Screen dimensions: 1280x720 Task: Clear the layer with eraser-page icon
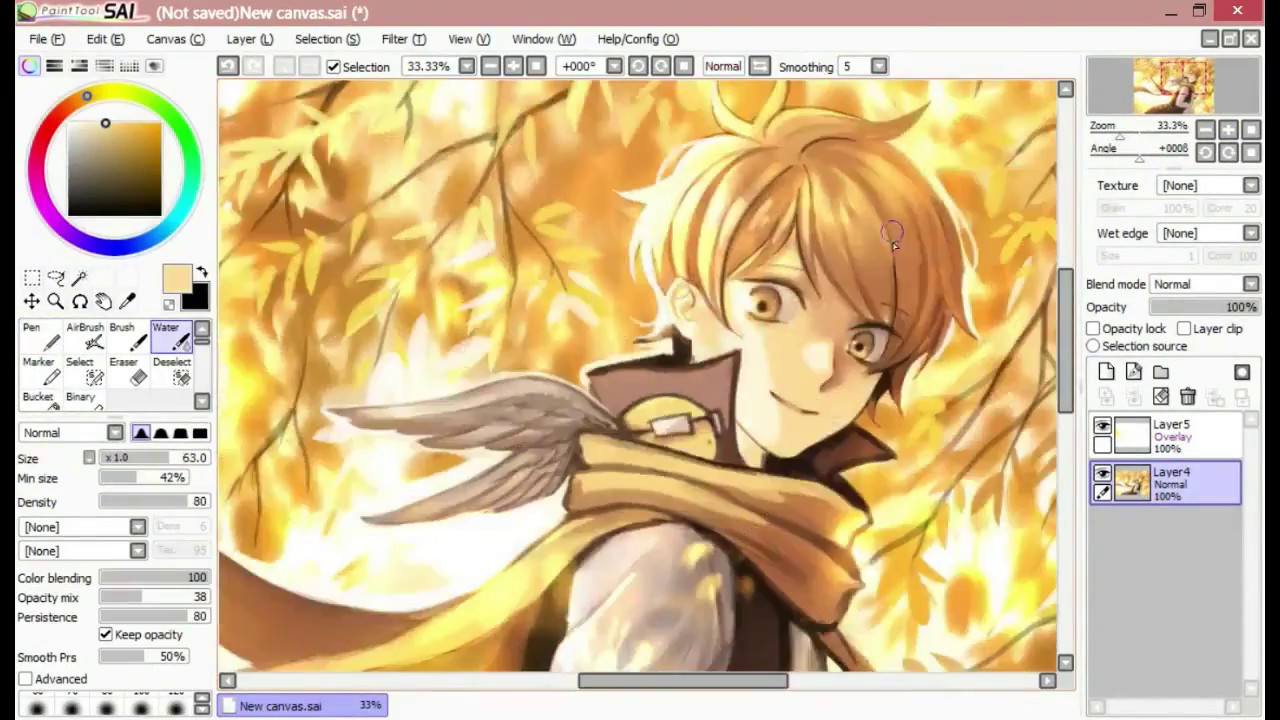tap(1160, 397)
